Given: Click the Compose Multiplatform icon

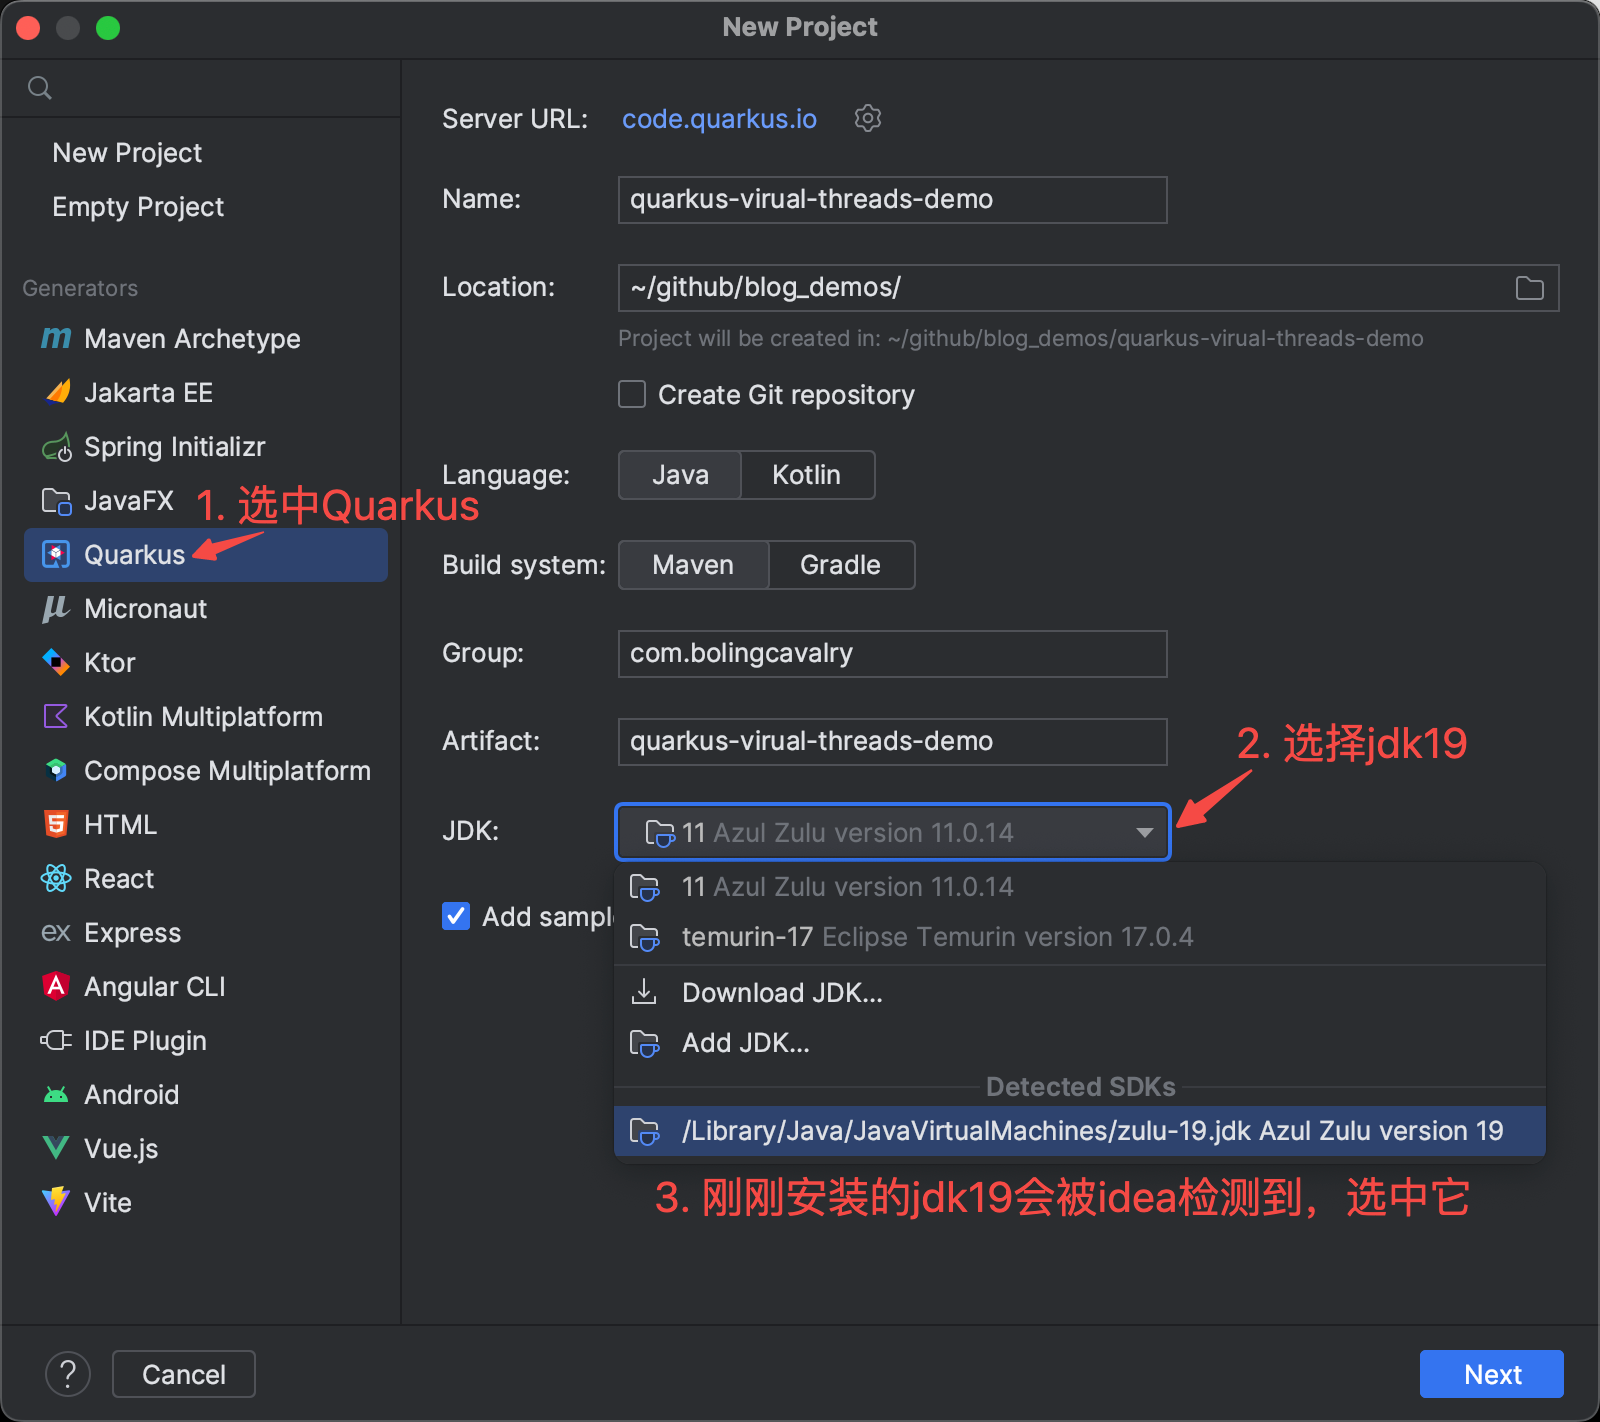Looking at the screenshot, I should [56, 770].
